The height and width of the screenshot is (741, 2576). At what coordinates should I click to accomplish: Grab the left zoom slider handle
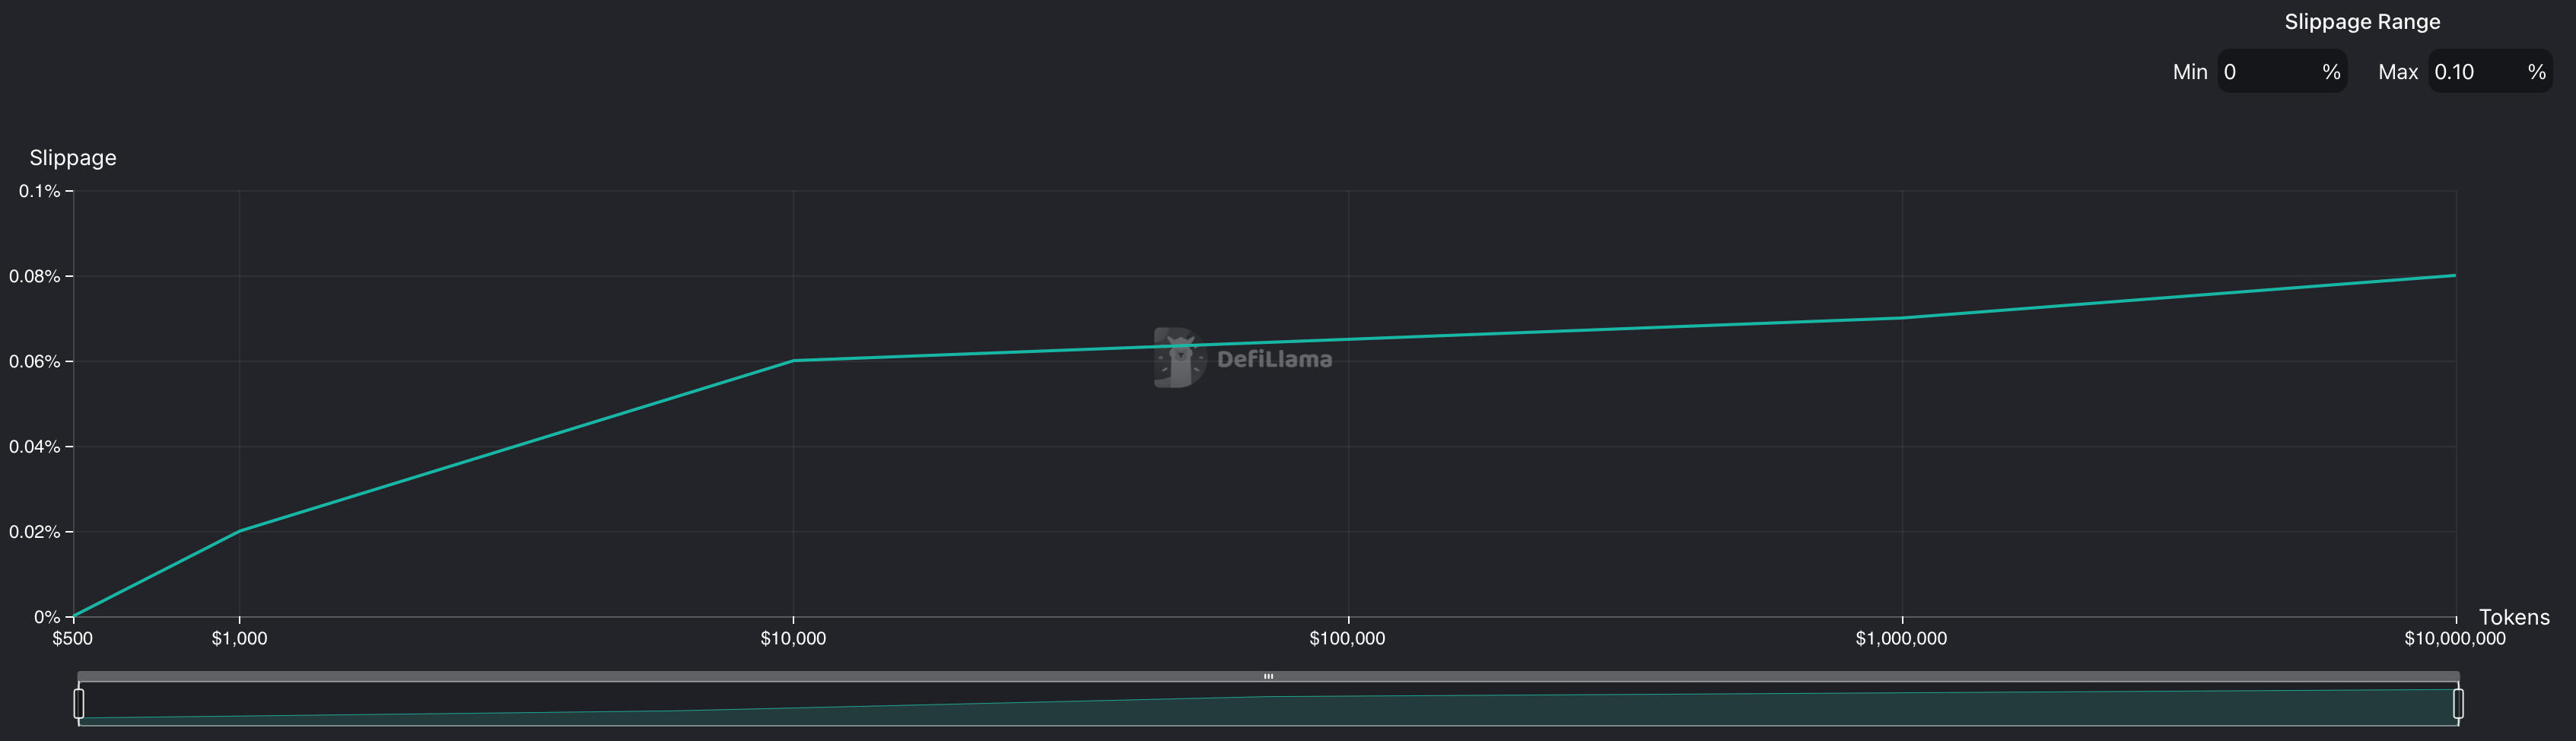[x=79, y=703]
